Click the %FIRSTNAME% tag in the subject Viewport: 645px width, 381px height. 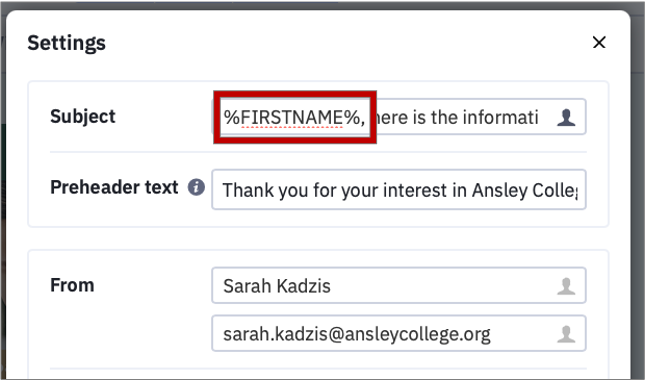point(294,118)
